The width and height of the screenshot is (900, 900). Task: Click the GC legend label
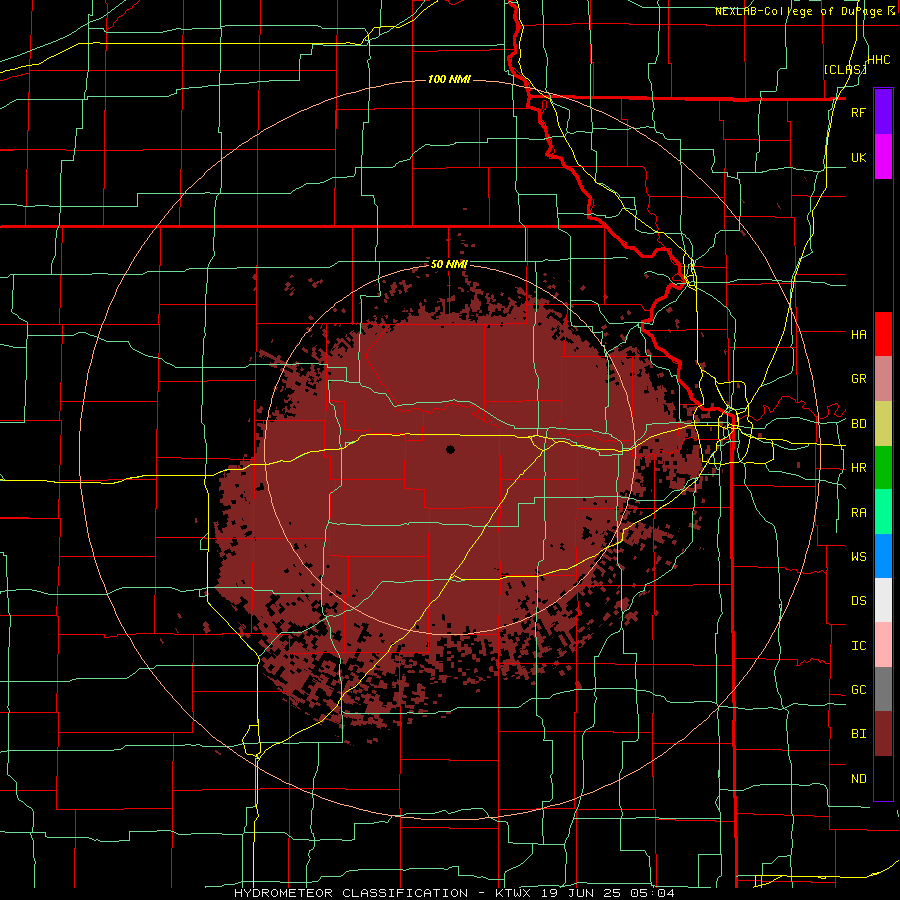coord(858,690)
